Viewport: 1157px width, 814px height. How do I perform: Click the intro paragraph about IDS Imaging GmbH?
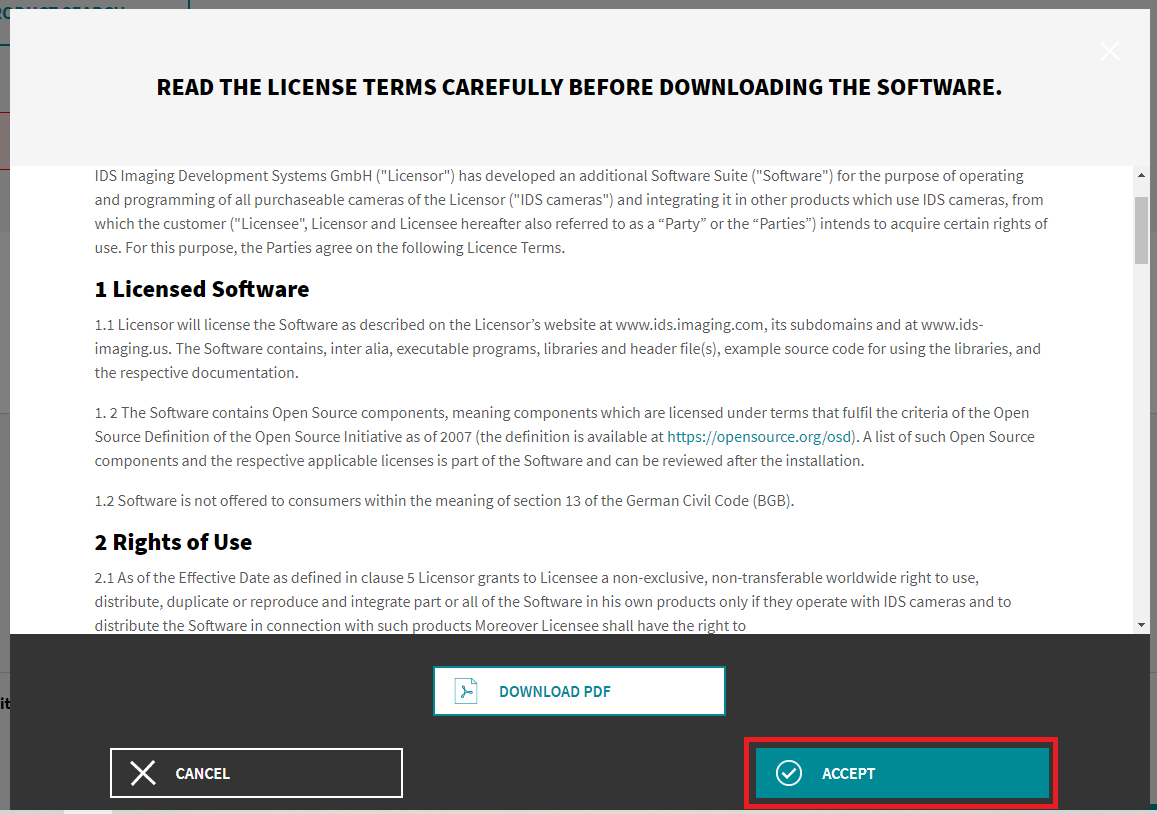click(x=571, y=211)
